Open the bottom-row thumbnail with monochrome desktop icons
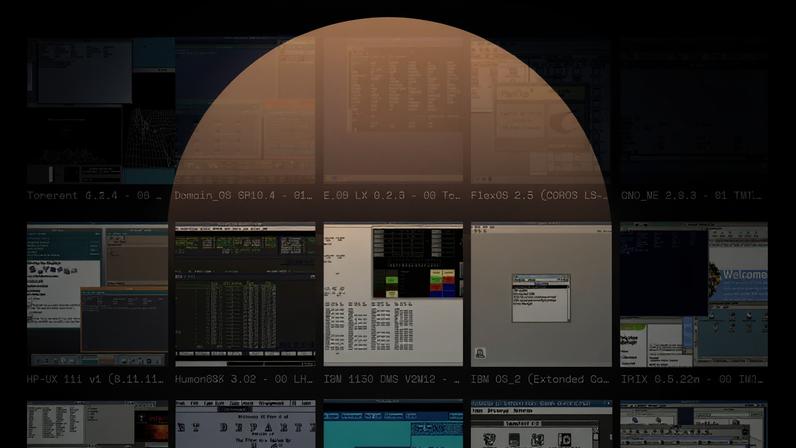796x448 pixels. (x=541, y=424)
